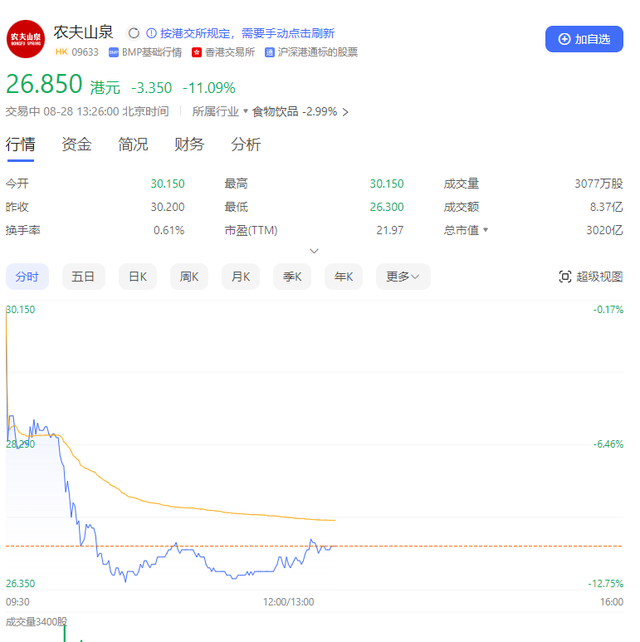This screenshot has height=642, width=640.
Task: Click the Hong Kong Exchange flag icon
Action: (197, 52)
